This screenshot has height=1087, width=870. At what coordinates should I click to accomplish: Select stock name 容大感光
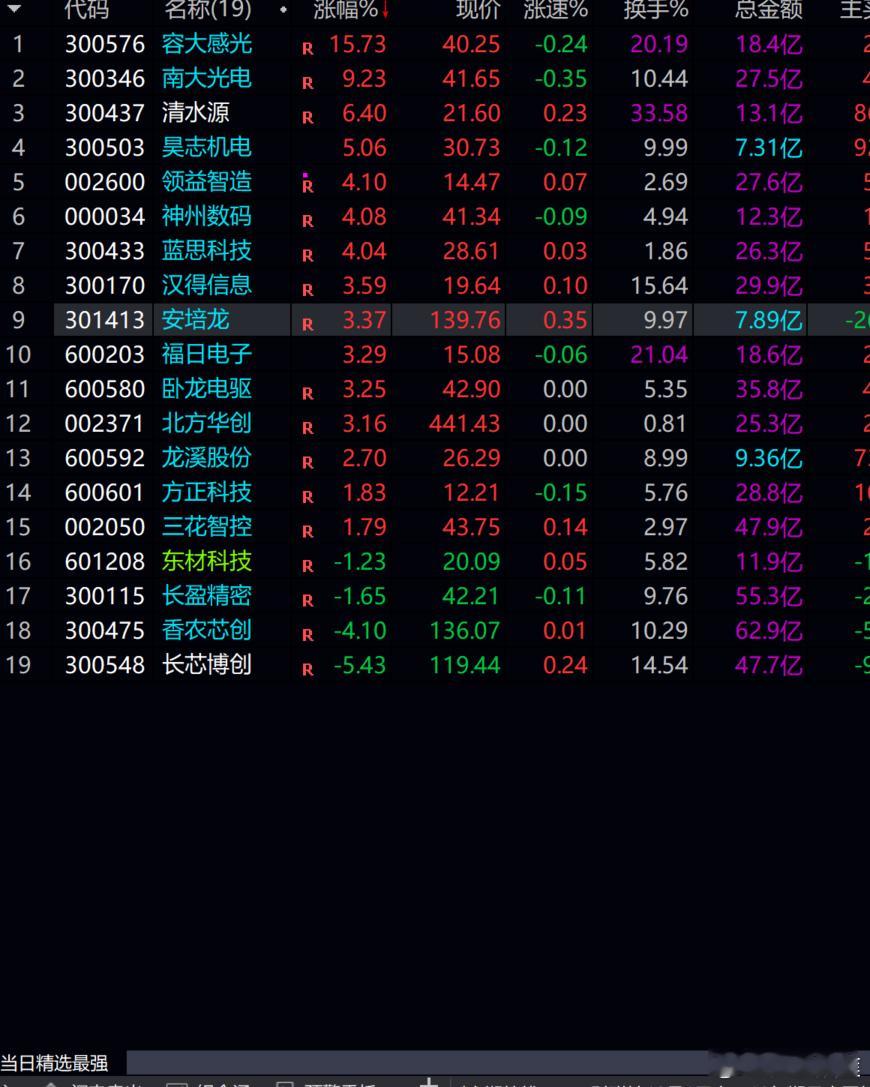pyautogui.click(x=207, y=44)
